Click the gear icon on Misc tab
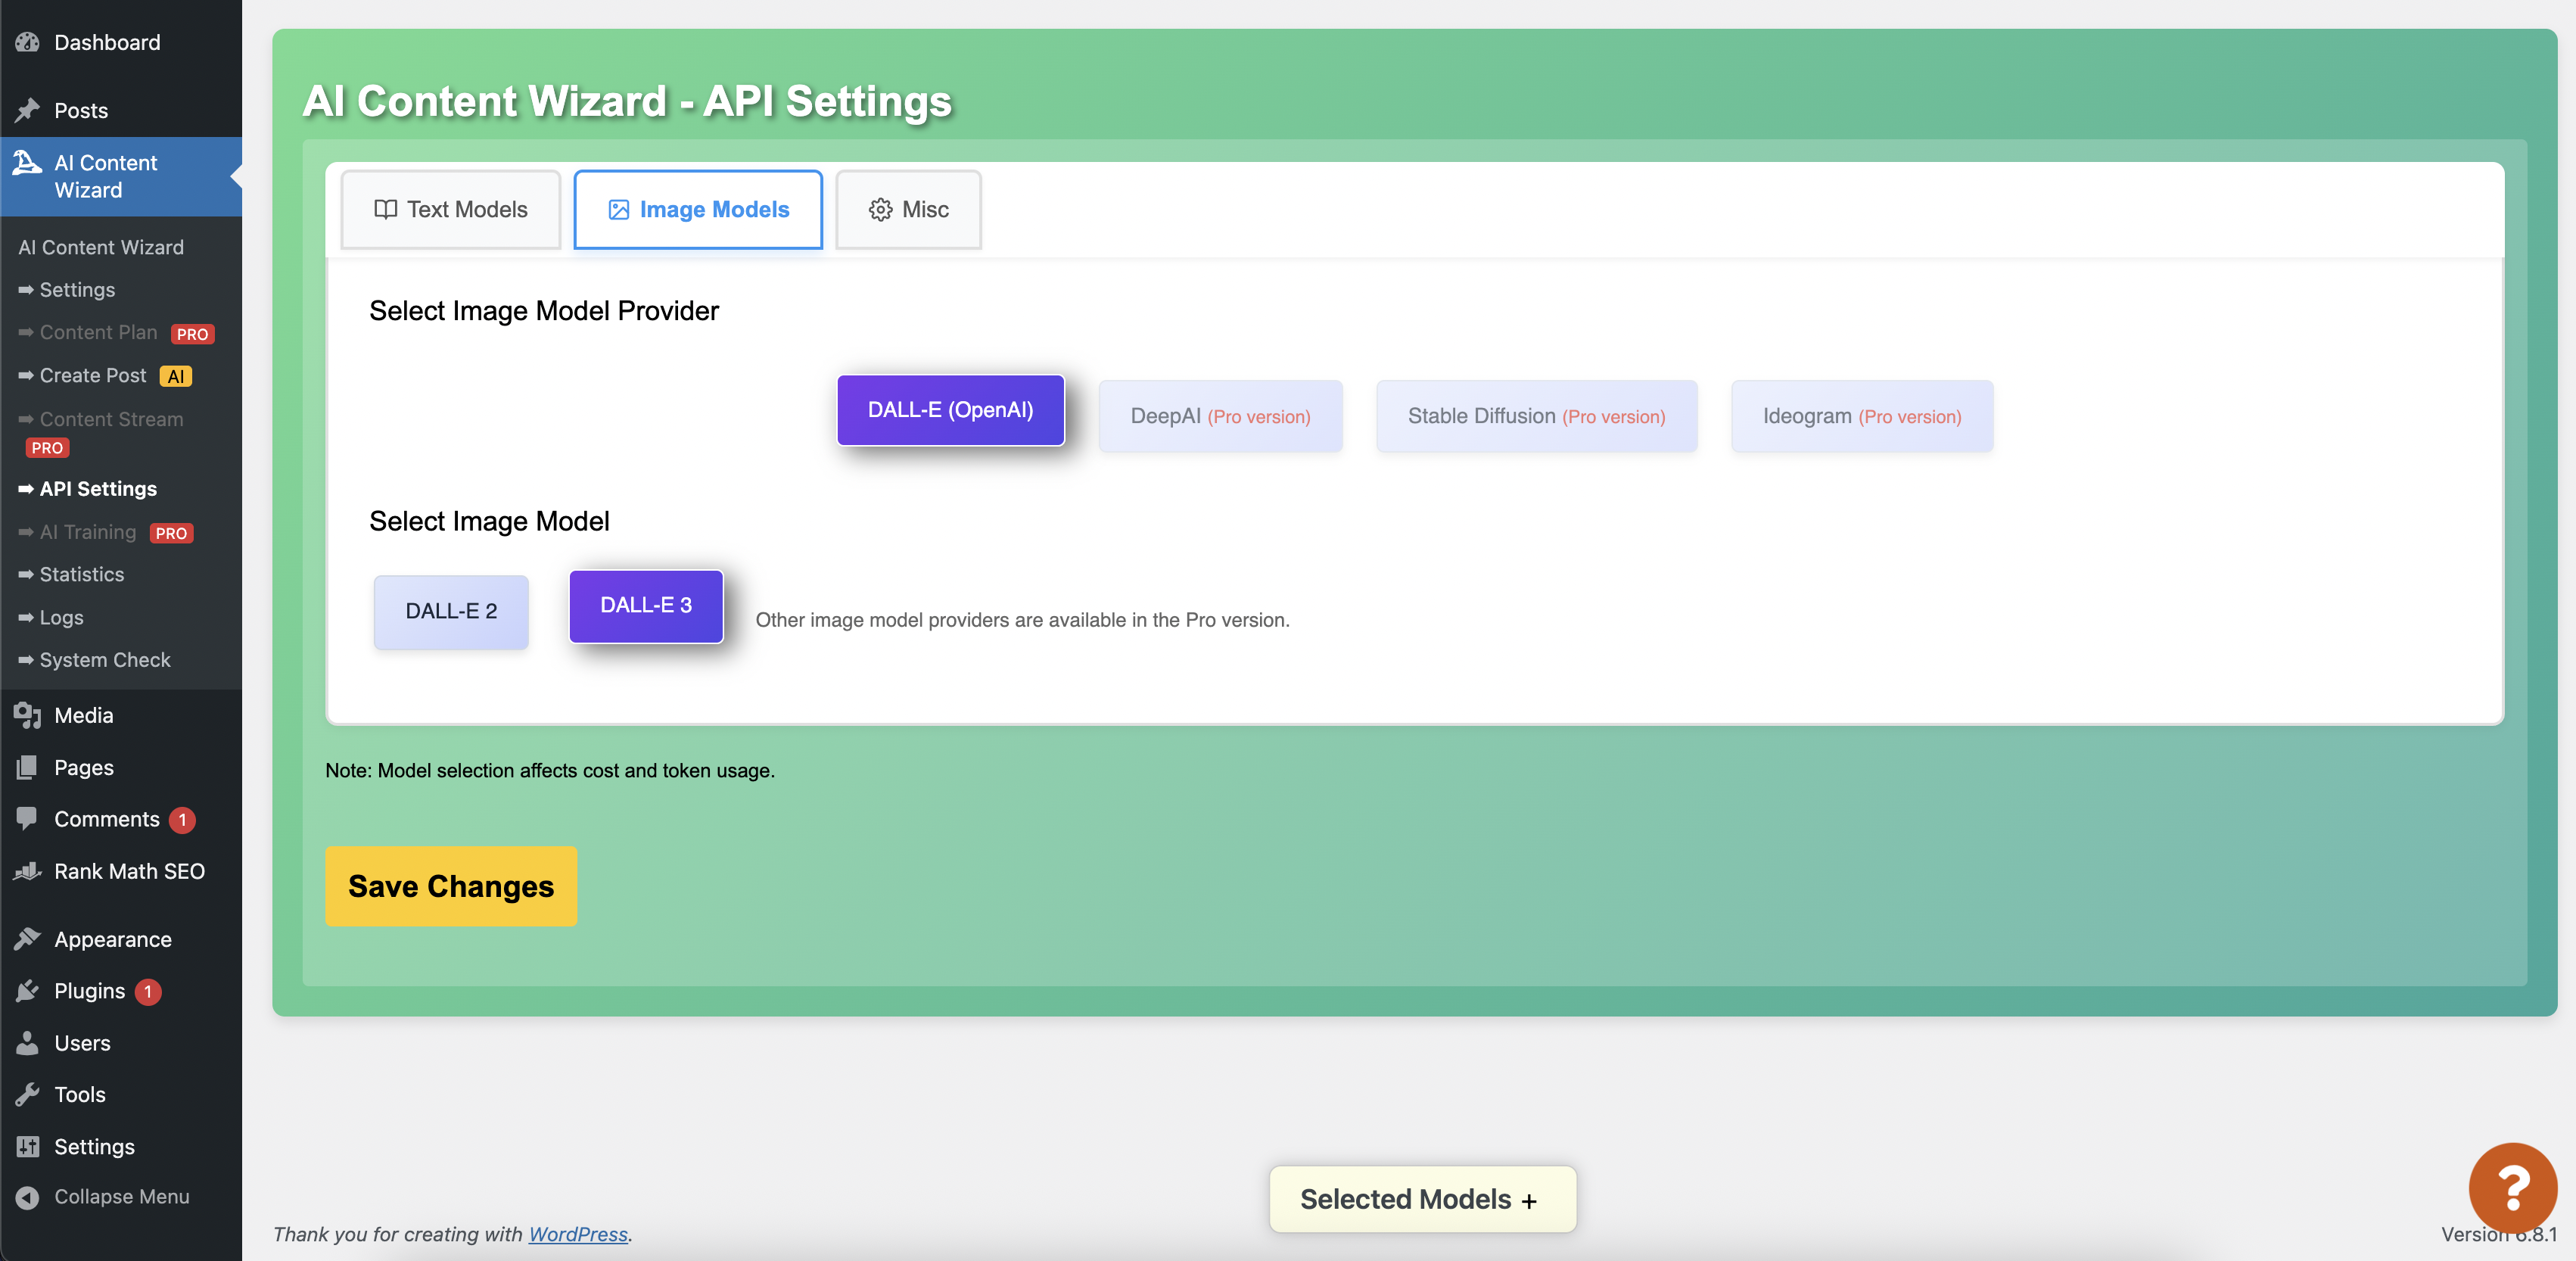The height and width of the screenshot is (1261, 2576). click(880, 209)
